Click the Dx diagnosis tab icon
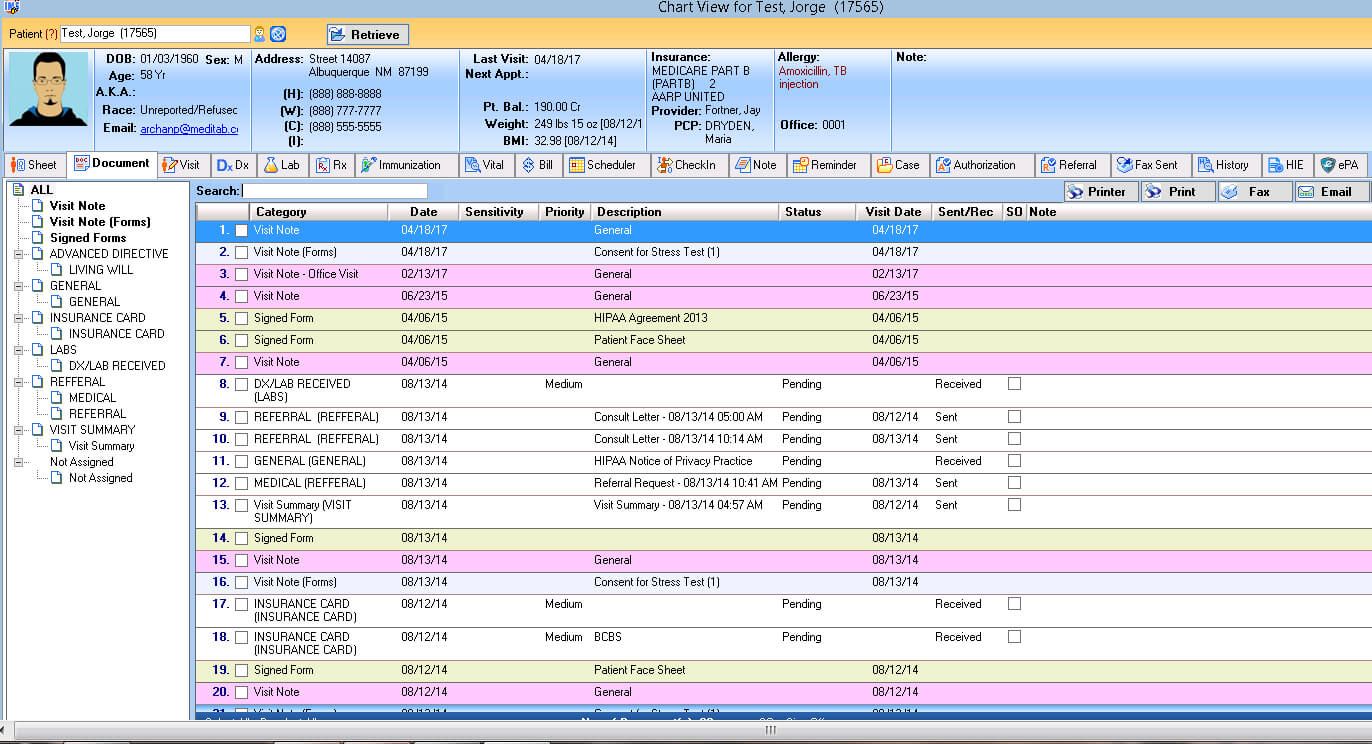Viewport: 1372px width, 744px height. 225,165
